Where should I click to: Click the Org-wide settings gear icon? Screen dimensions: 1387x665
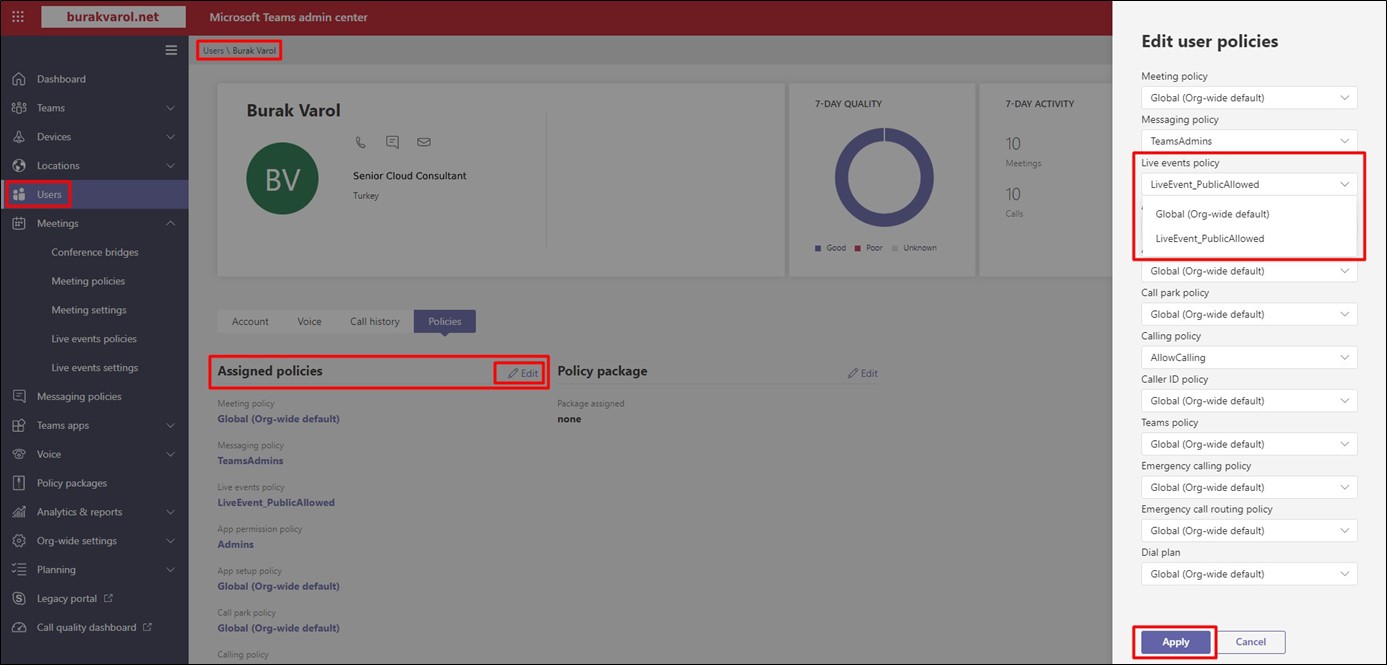pos(19,541)
